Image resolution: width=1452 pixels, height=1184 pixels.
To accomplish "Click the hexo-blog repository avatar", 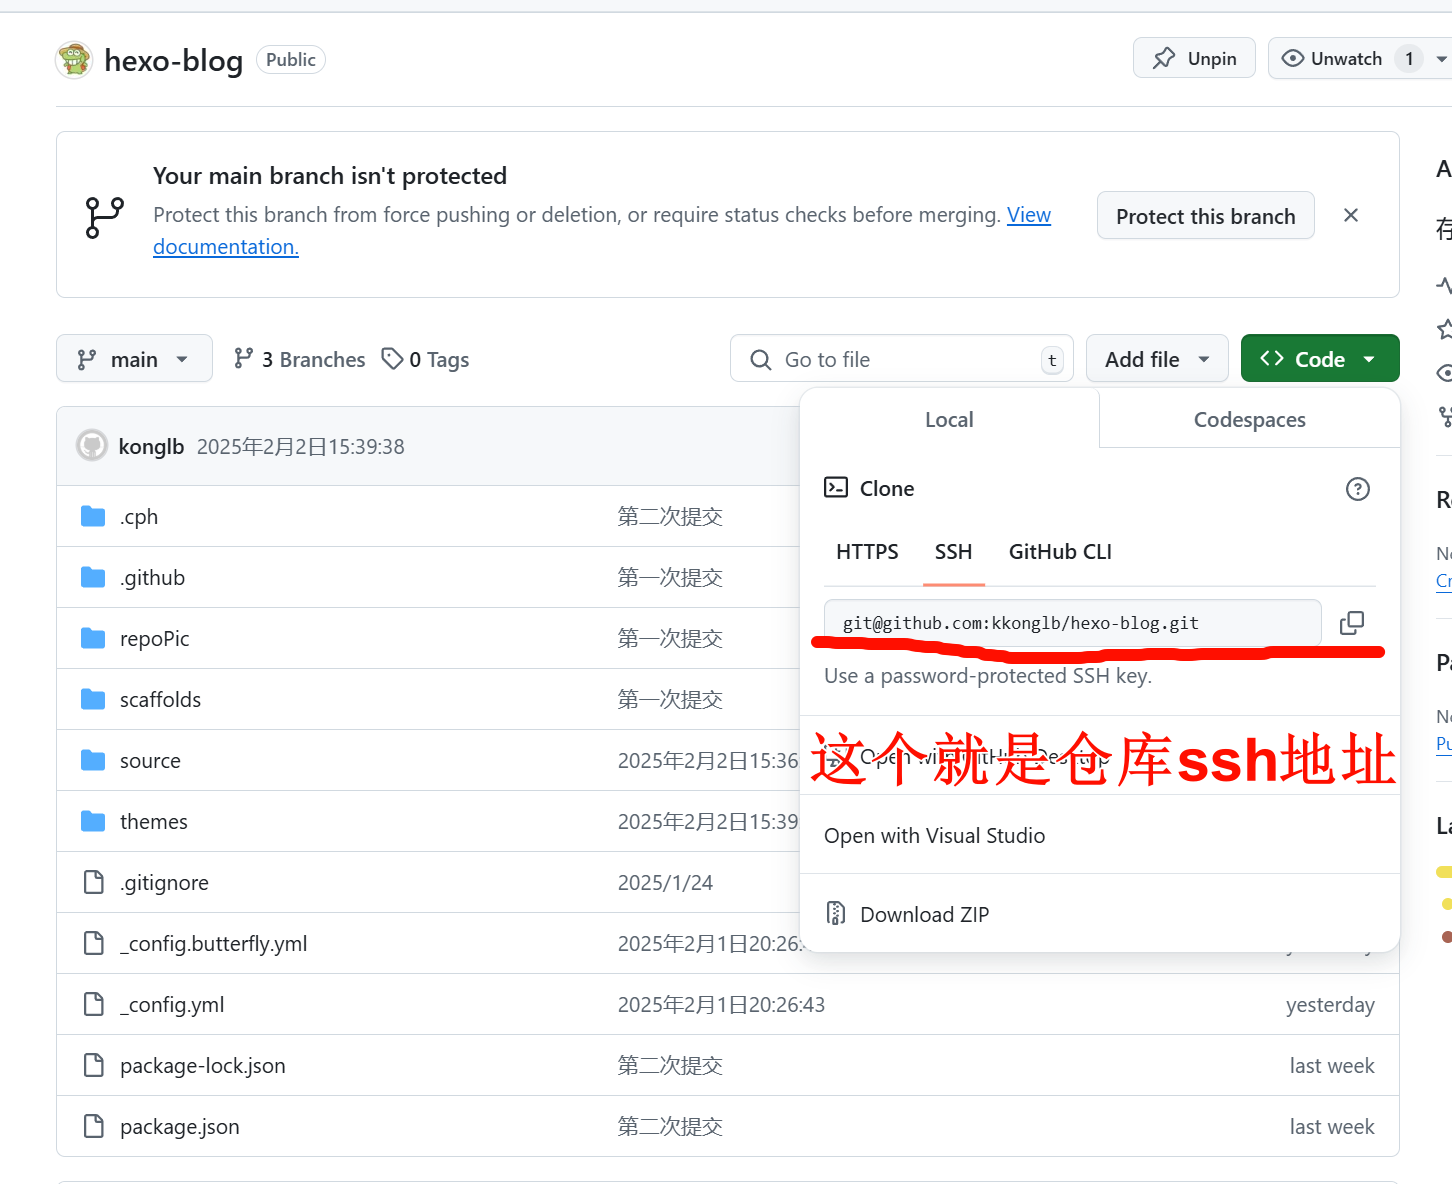I will coord(74,60).
